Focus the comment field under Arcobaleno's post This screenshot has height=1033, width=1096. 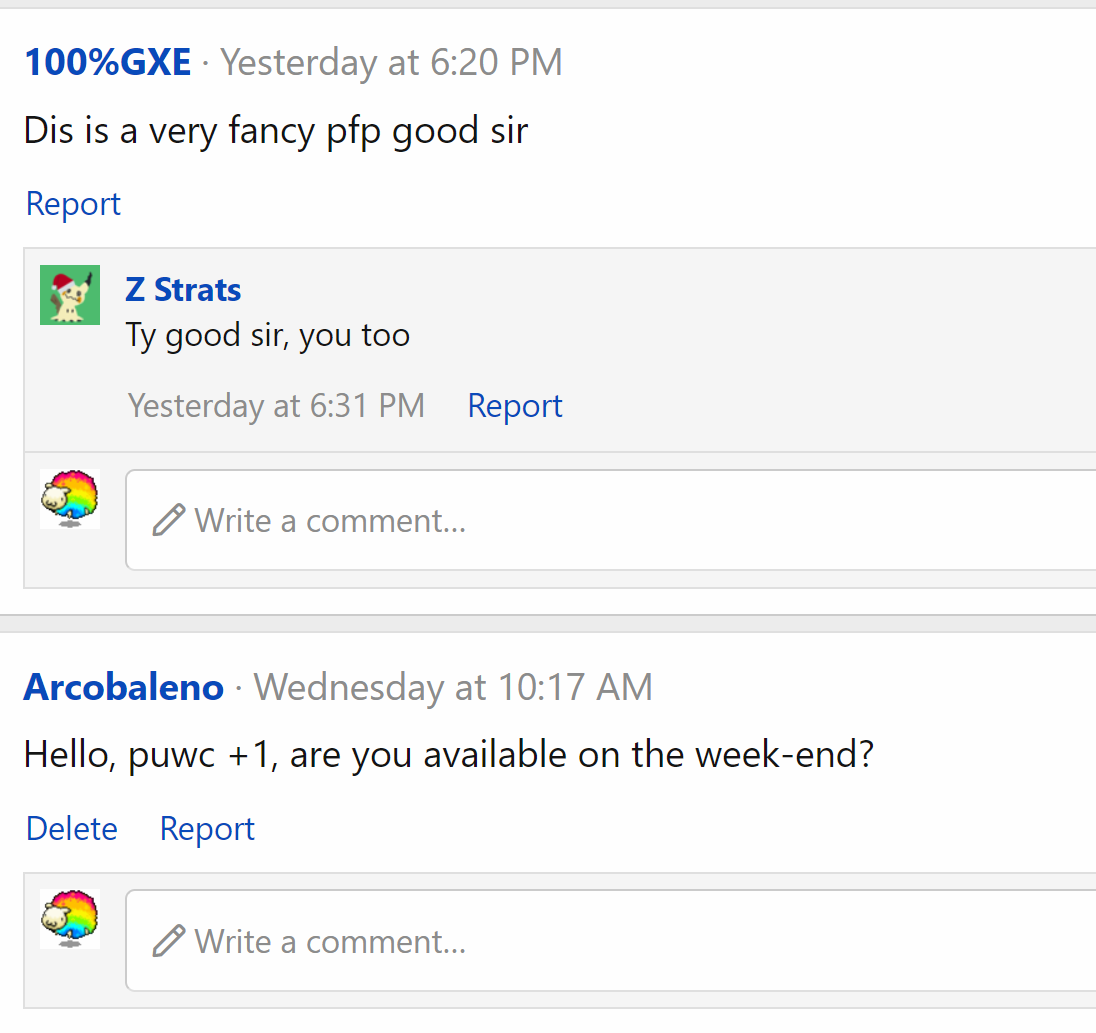tap(620, 941)
